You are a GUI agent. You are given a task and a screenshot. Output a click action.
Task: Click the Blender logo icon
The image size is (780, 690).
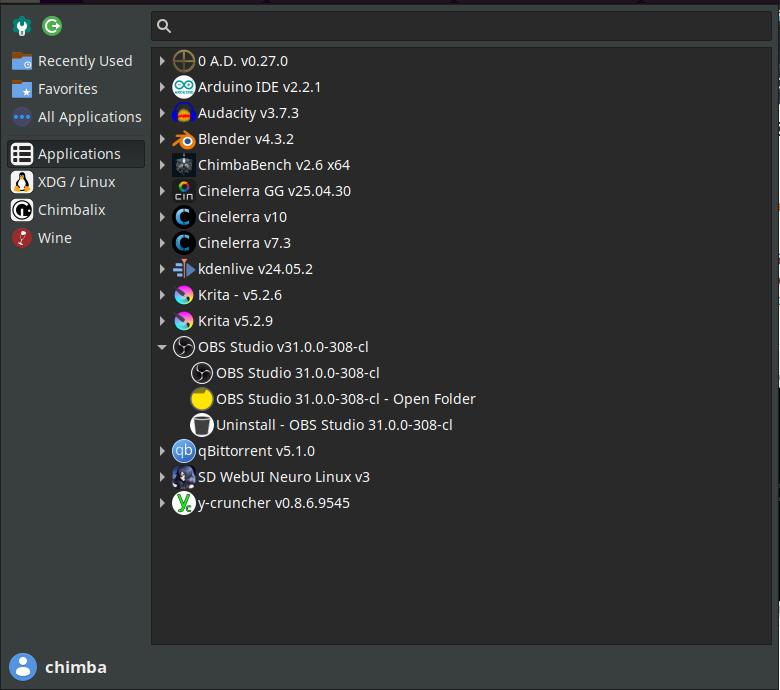[184, 139]
